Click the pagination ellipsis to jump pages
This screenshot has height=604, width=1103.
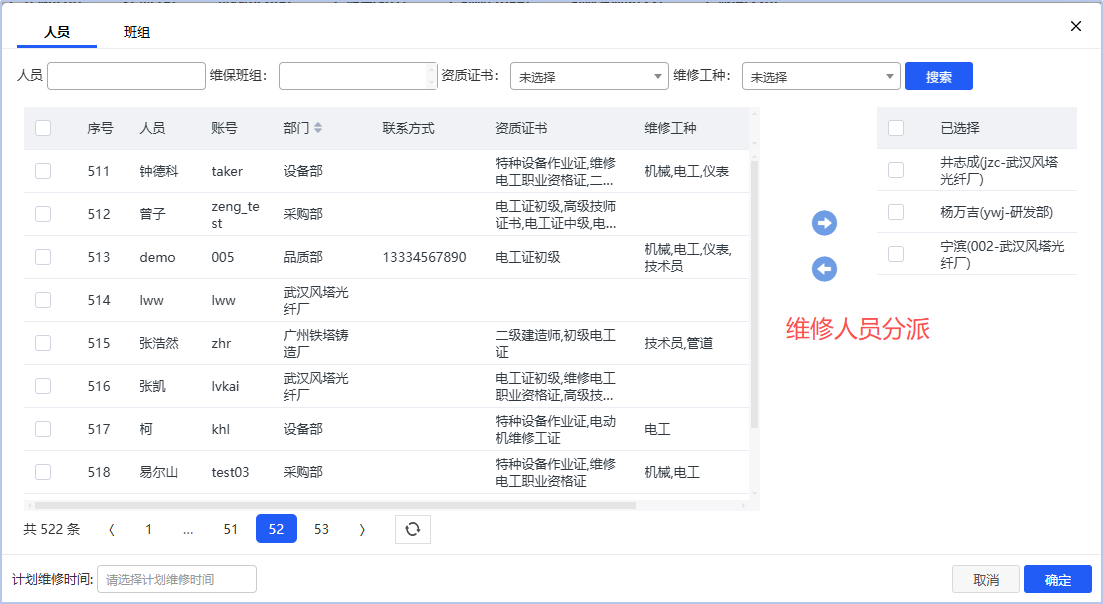tap(188, 529)
